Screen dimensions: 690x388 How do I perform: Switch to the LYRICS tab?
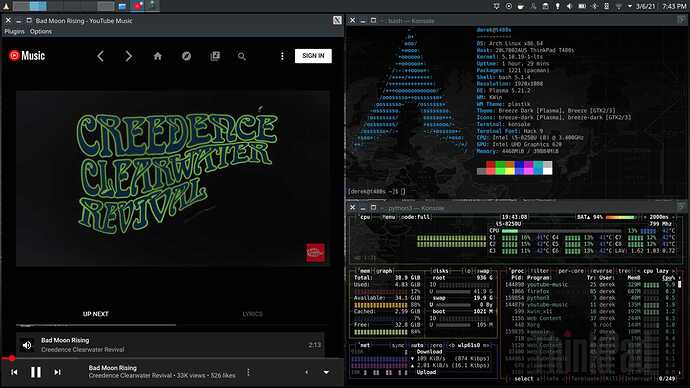(x=253, y=314)
